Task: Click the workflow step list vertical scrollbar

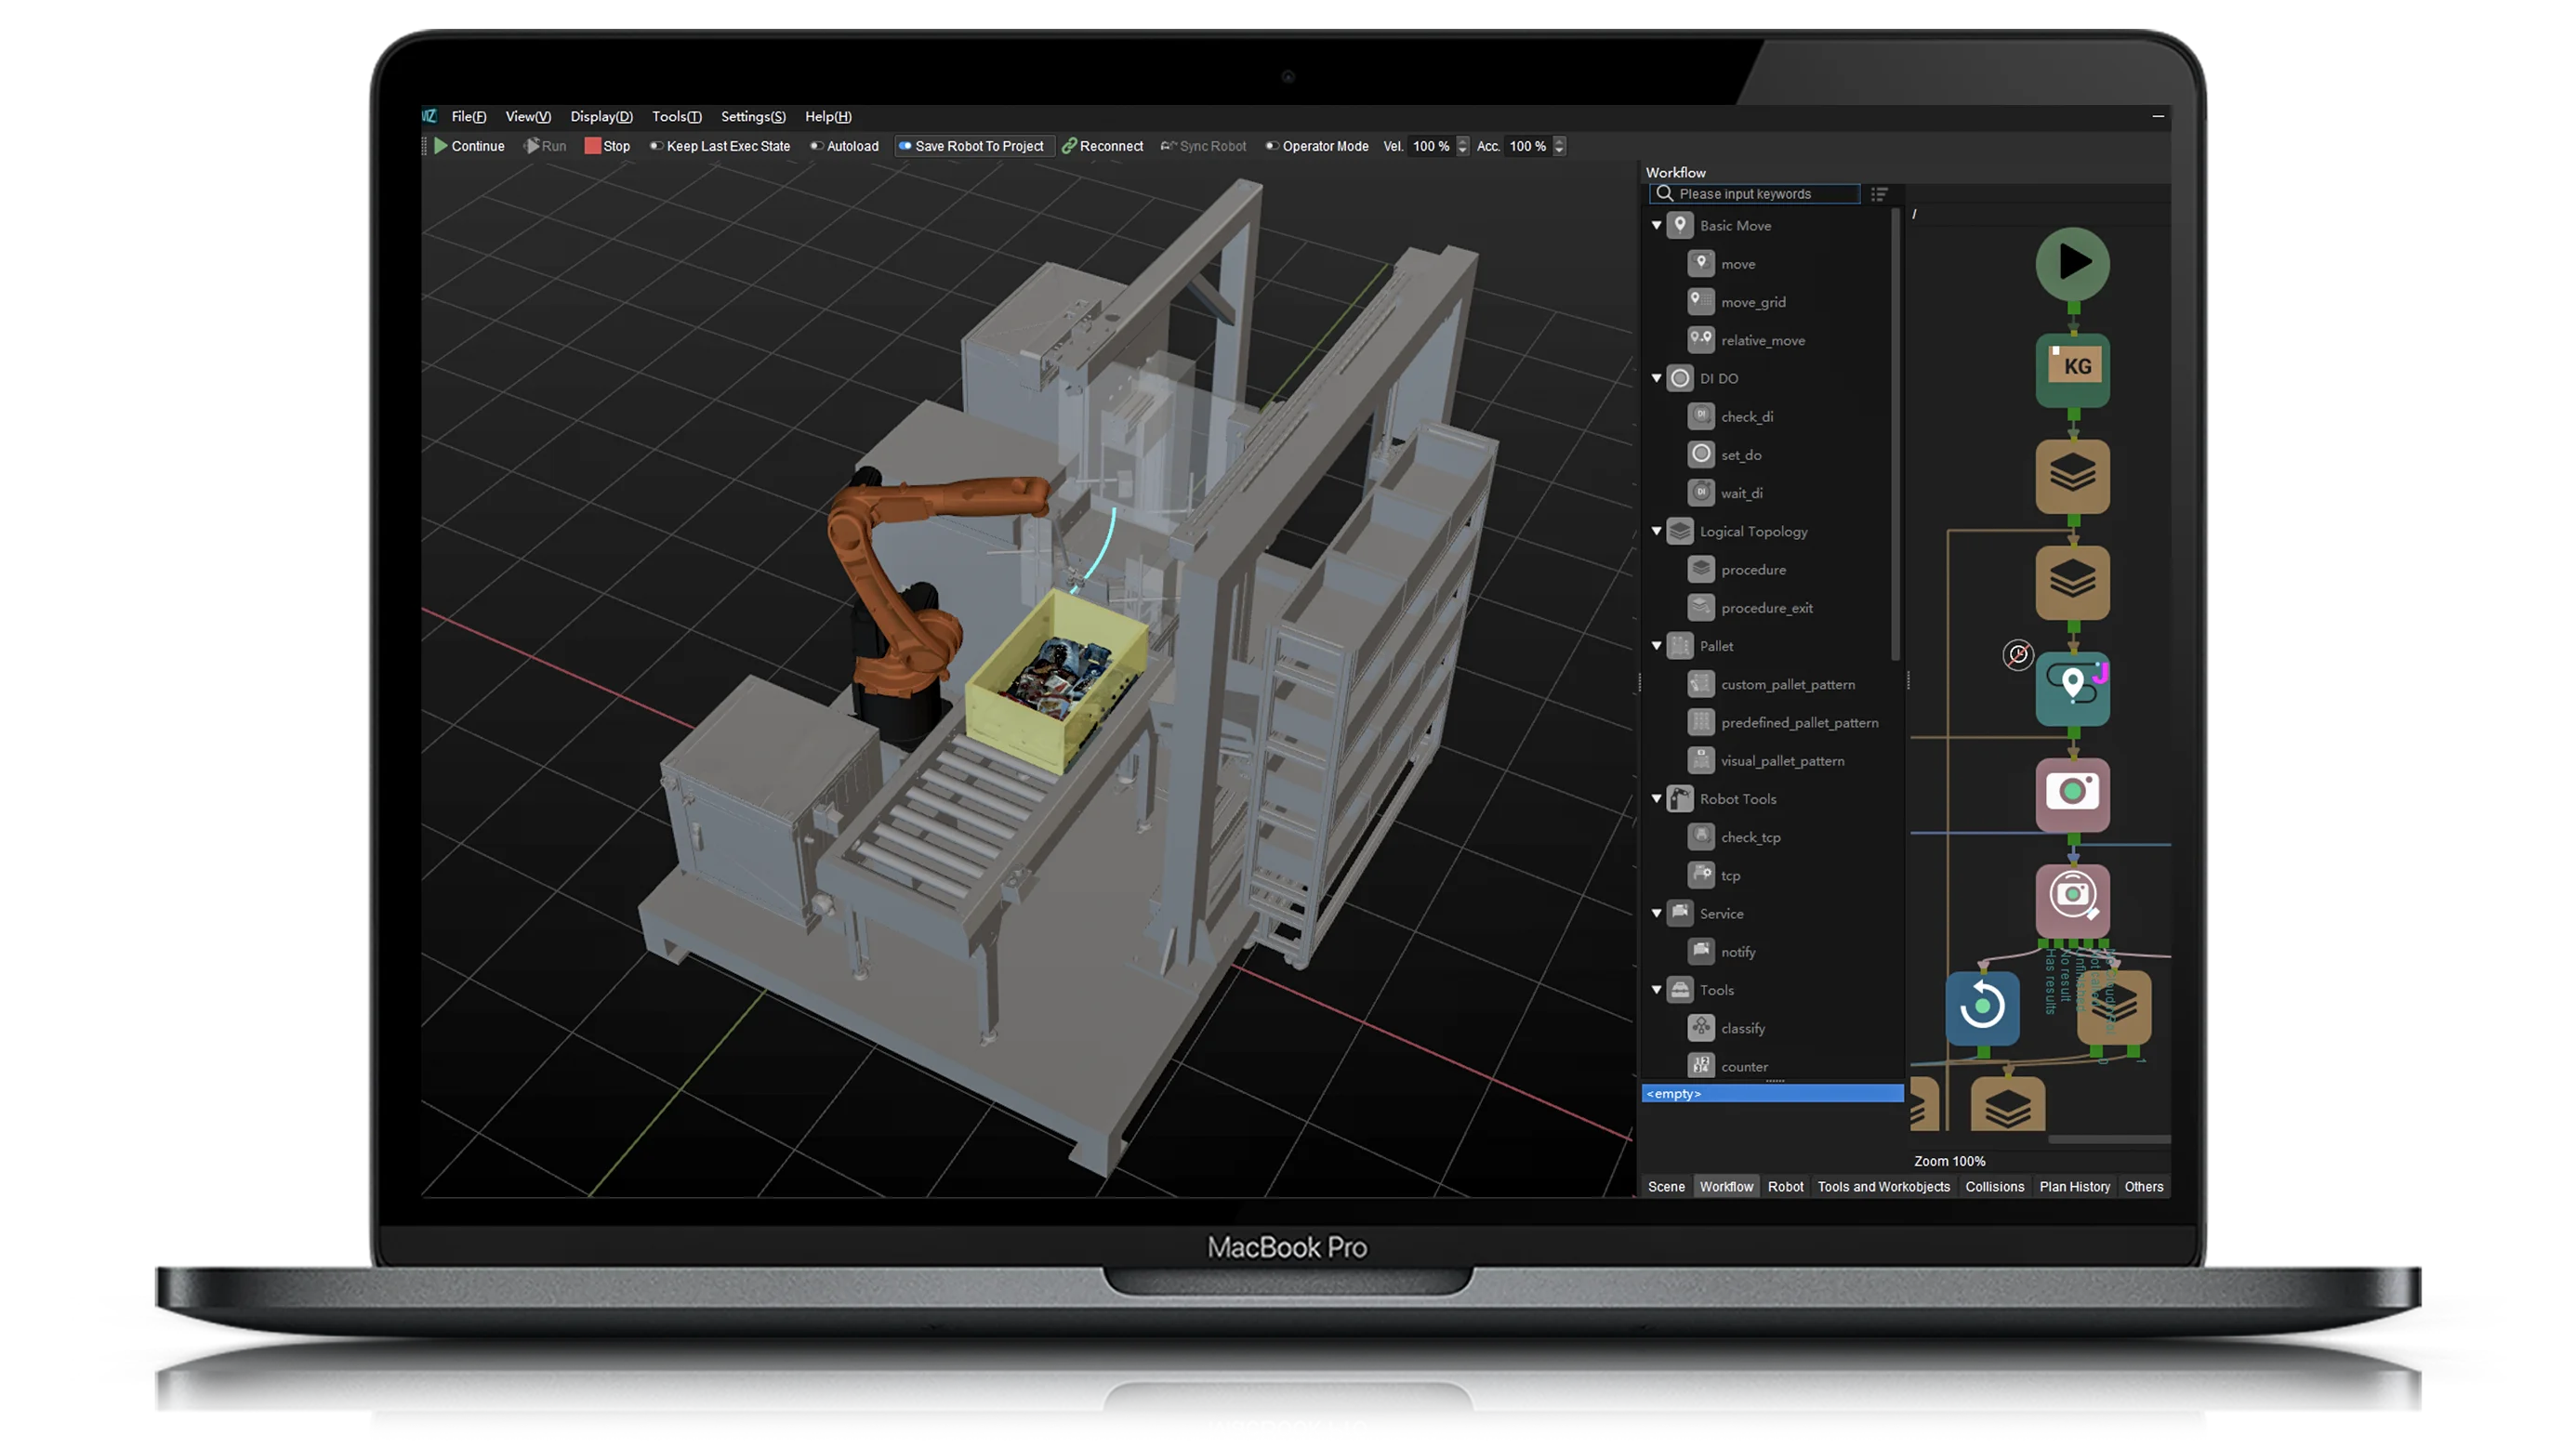Action: click(x=1896, y=435)
